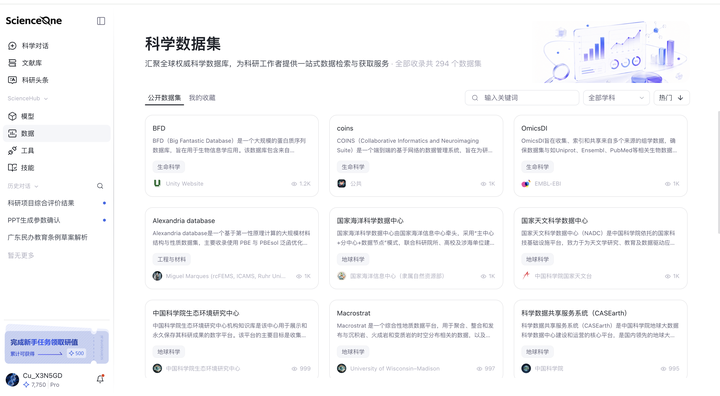The height and width of the screenshot is (396, 720).
Task: Open the PPT生成参数确认 conversation
Action: click(56, 220)
